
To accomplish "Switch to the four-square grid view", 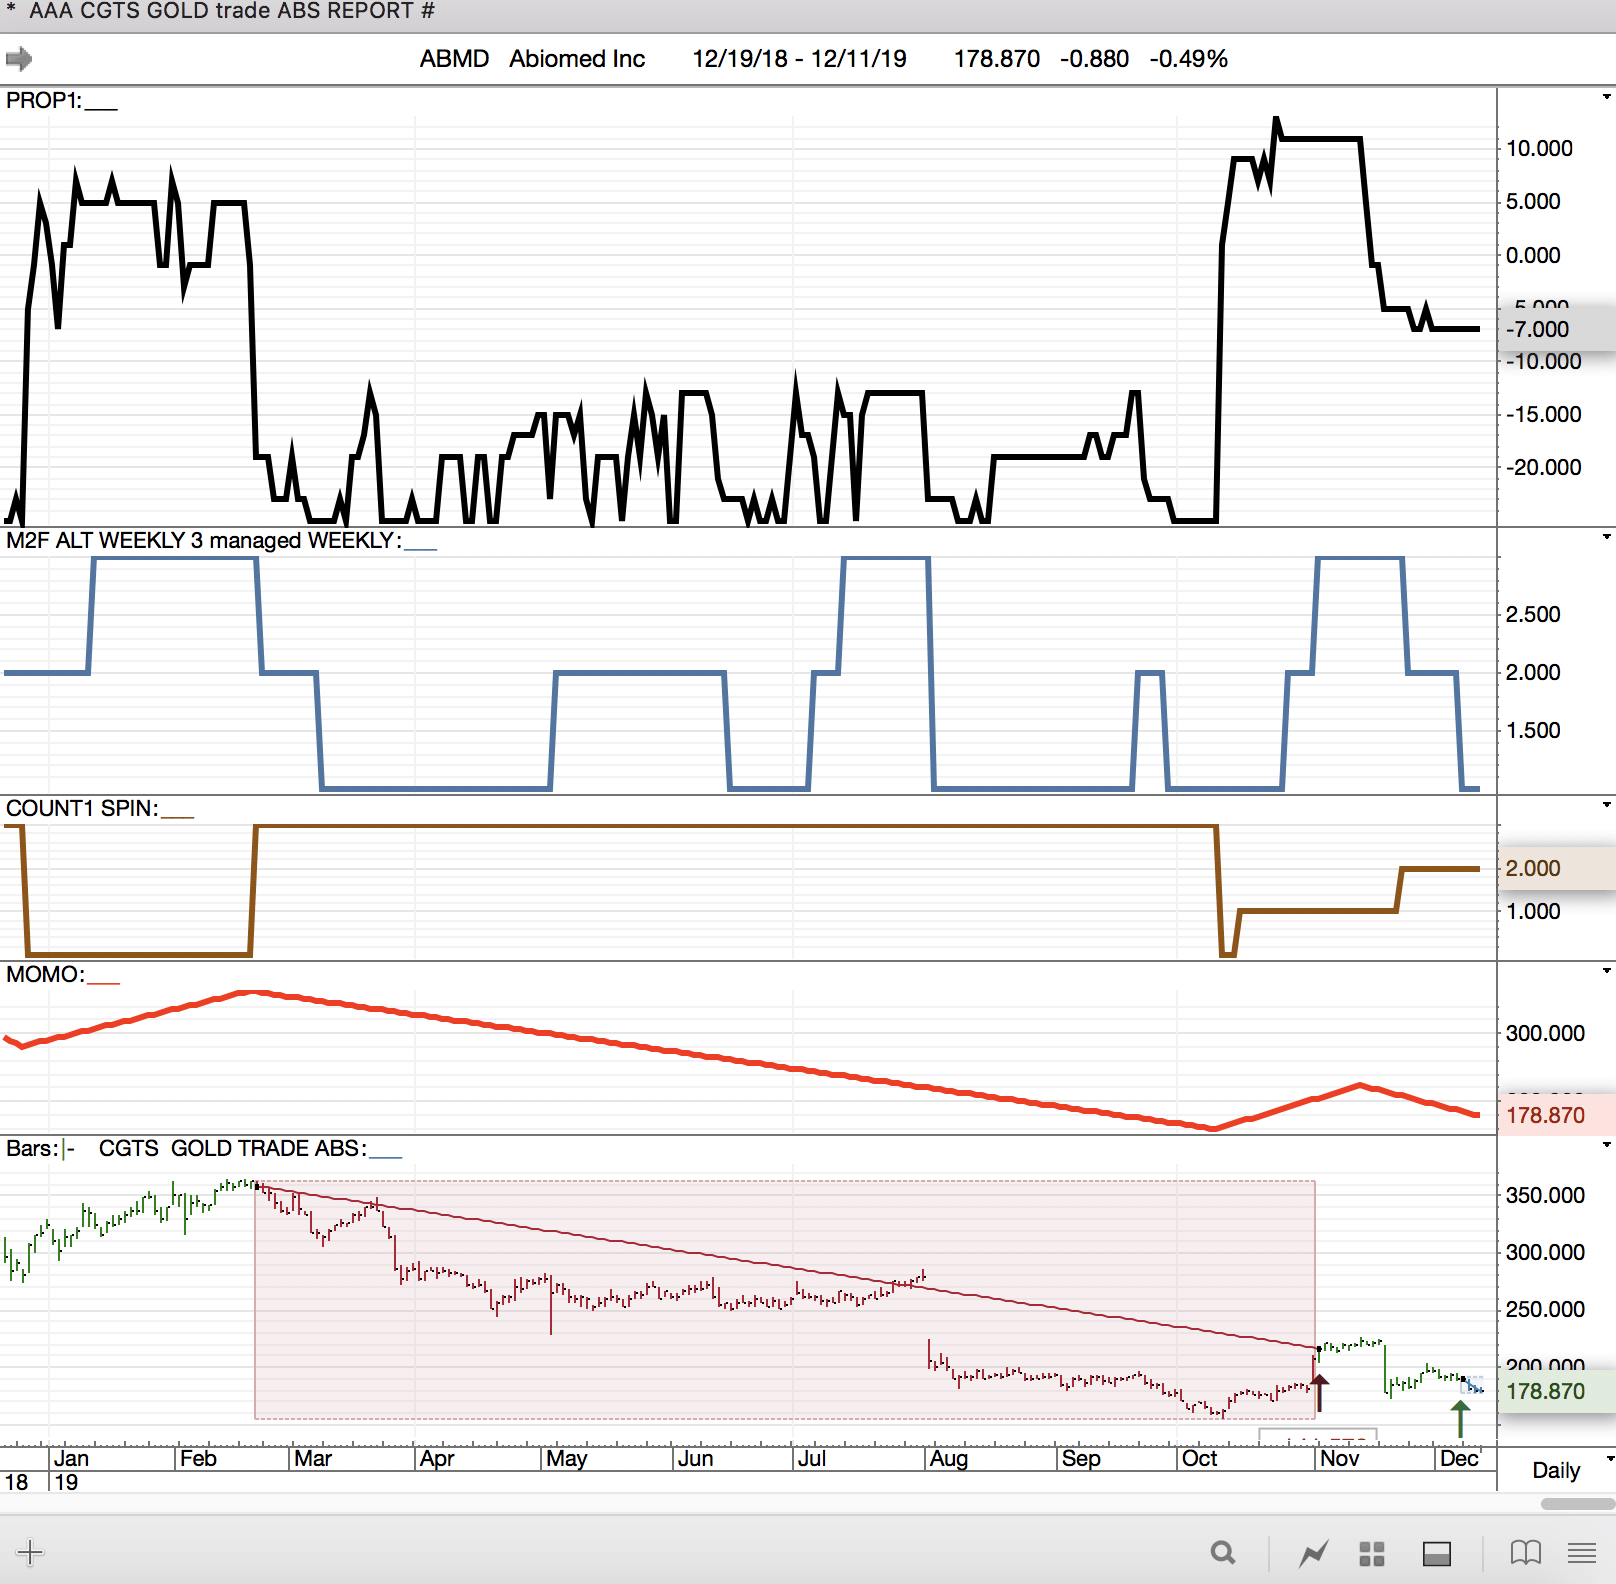I will coord(1372,1553).
